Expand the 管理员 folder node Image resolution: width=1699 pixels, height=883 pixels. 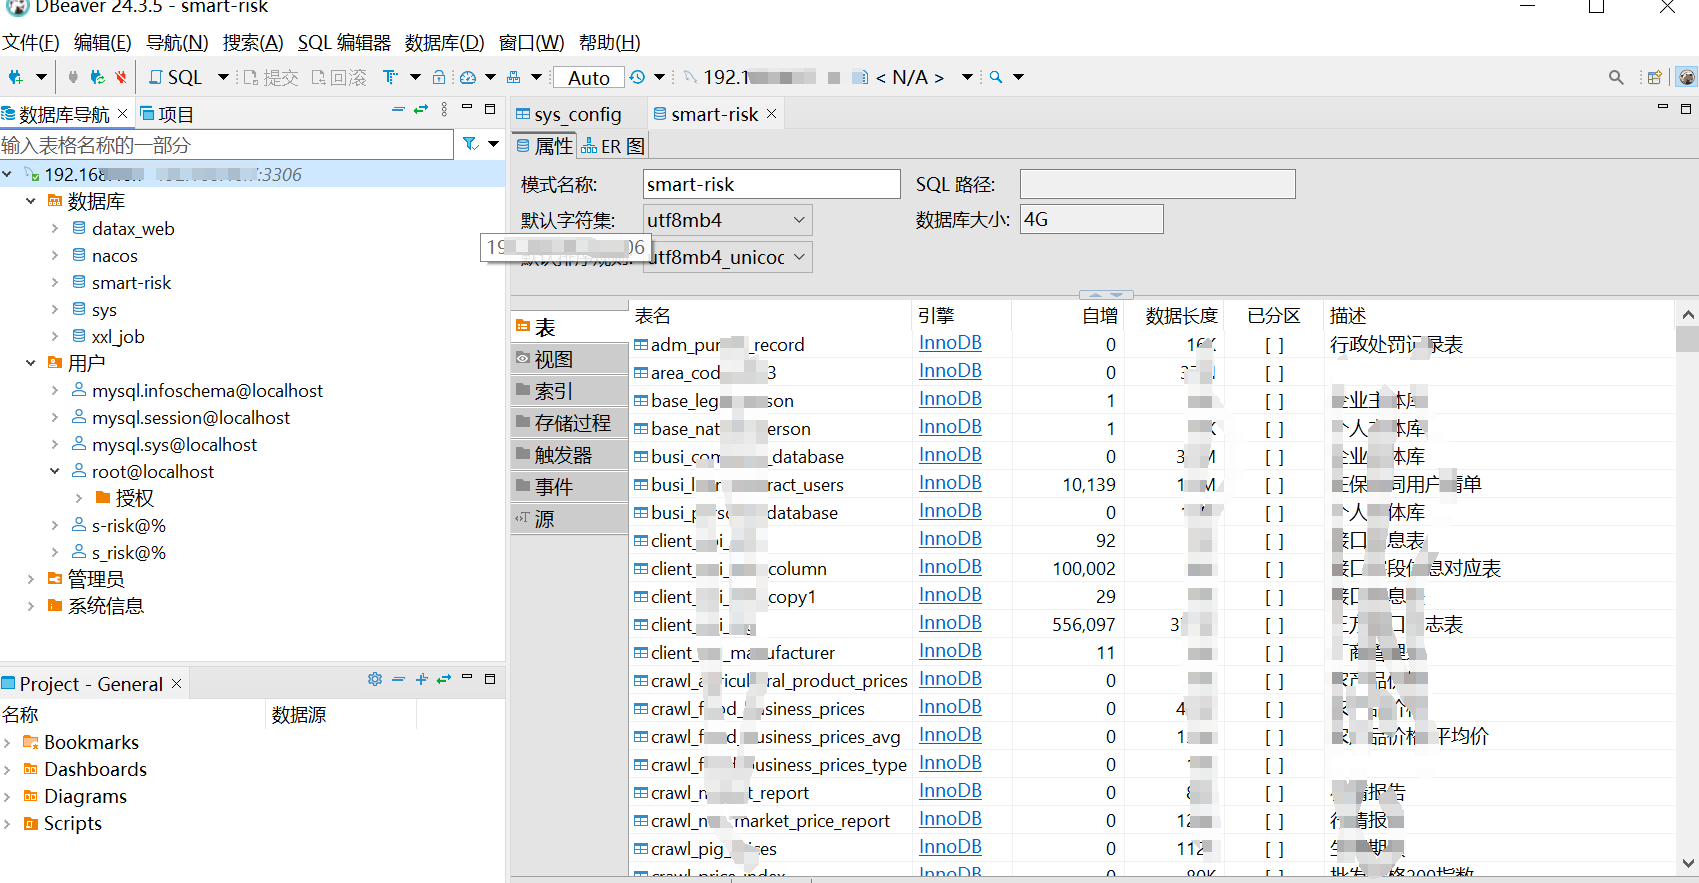pos(31,578)
